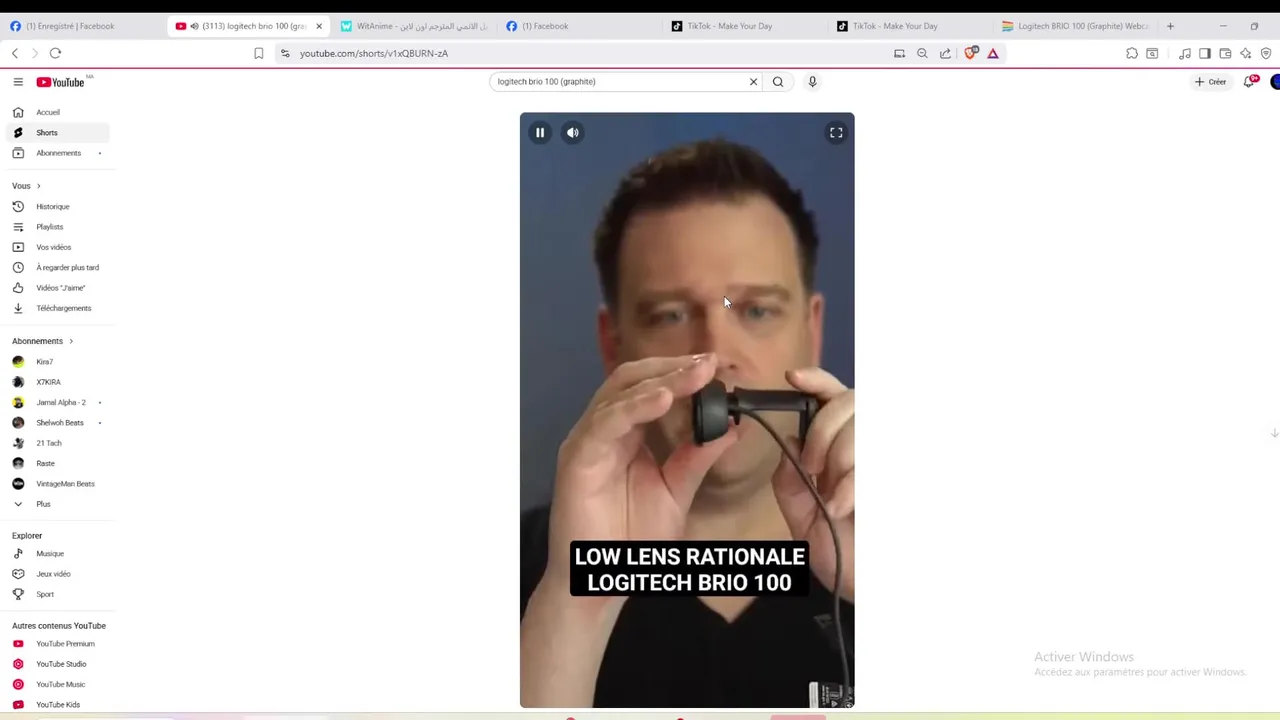Open the Jamal Alpha - 2 channel
1280x720 pixels.
click(x=58, y=402)
